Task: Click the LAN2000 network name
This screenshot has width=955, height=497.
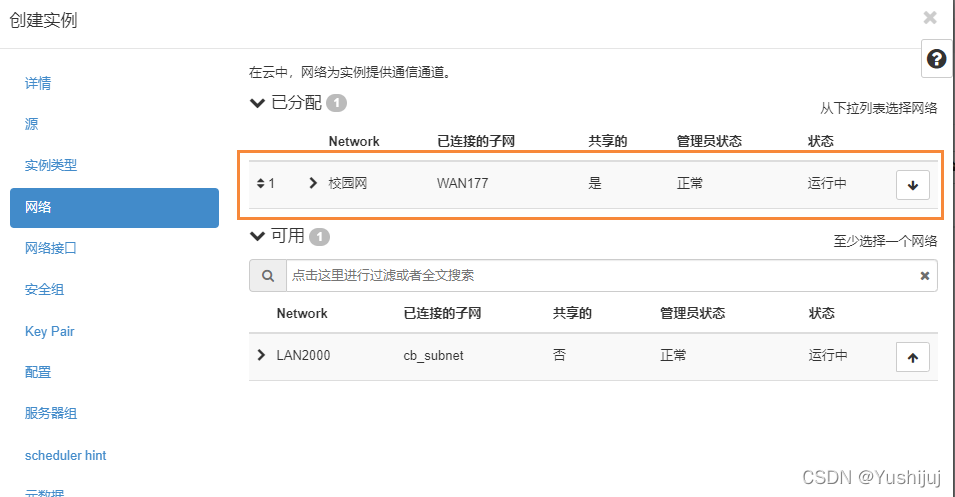Action: coord(303,355)
